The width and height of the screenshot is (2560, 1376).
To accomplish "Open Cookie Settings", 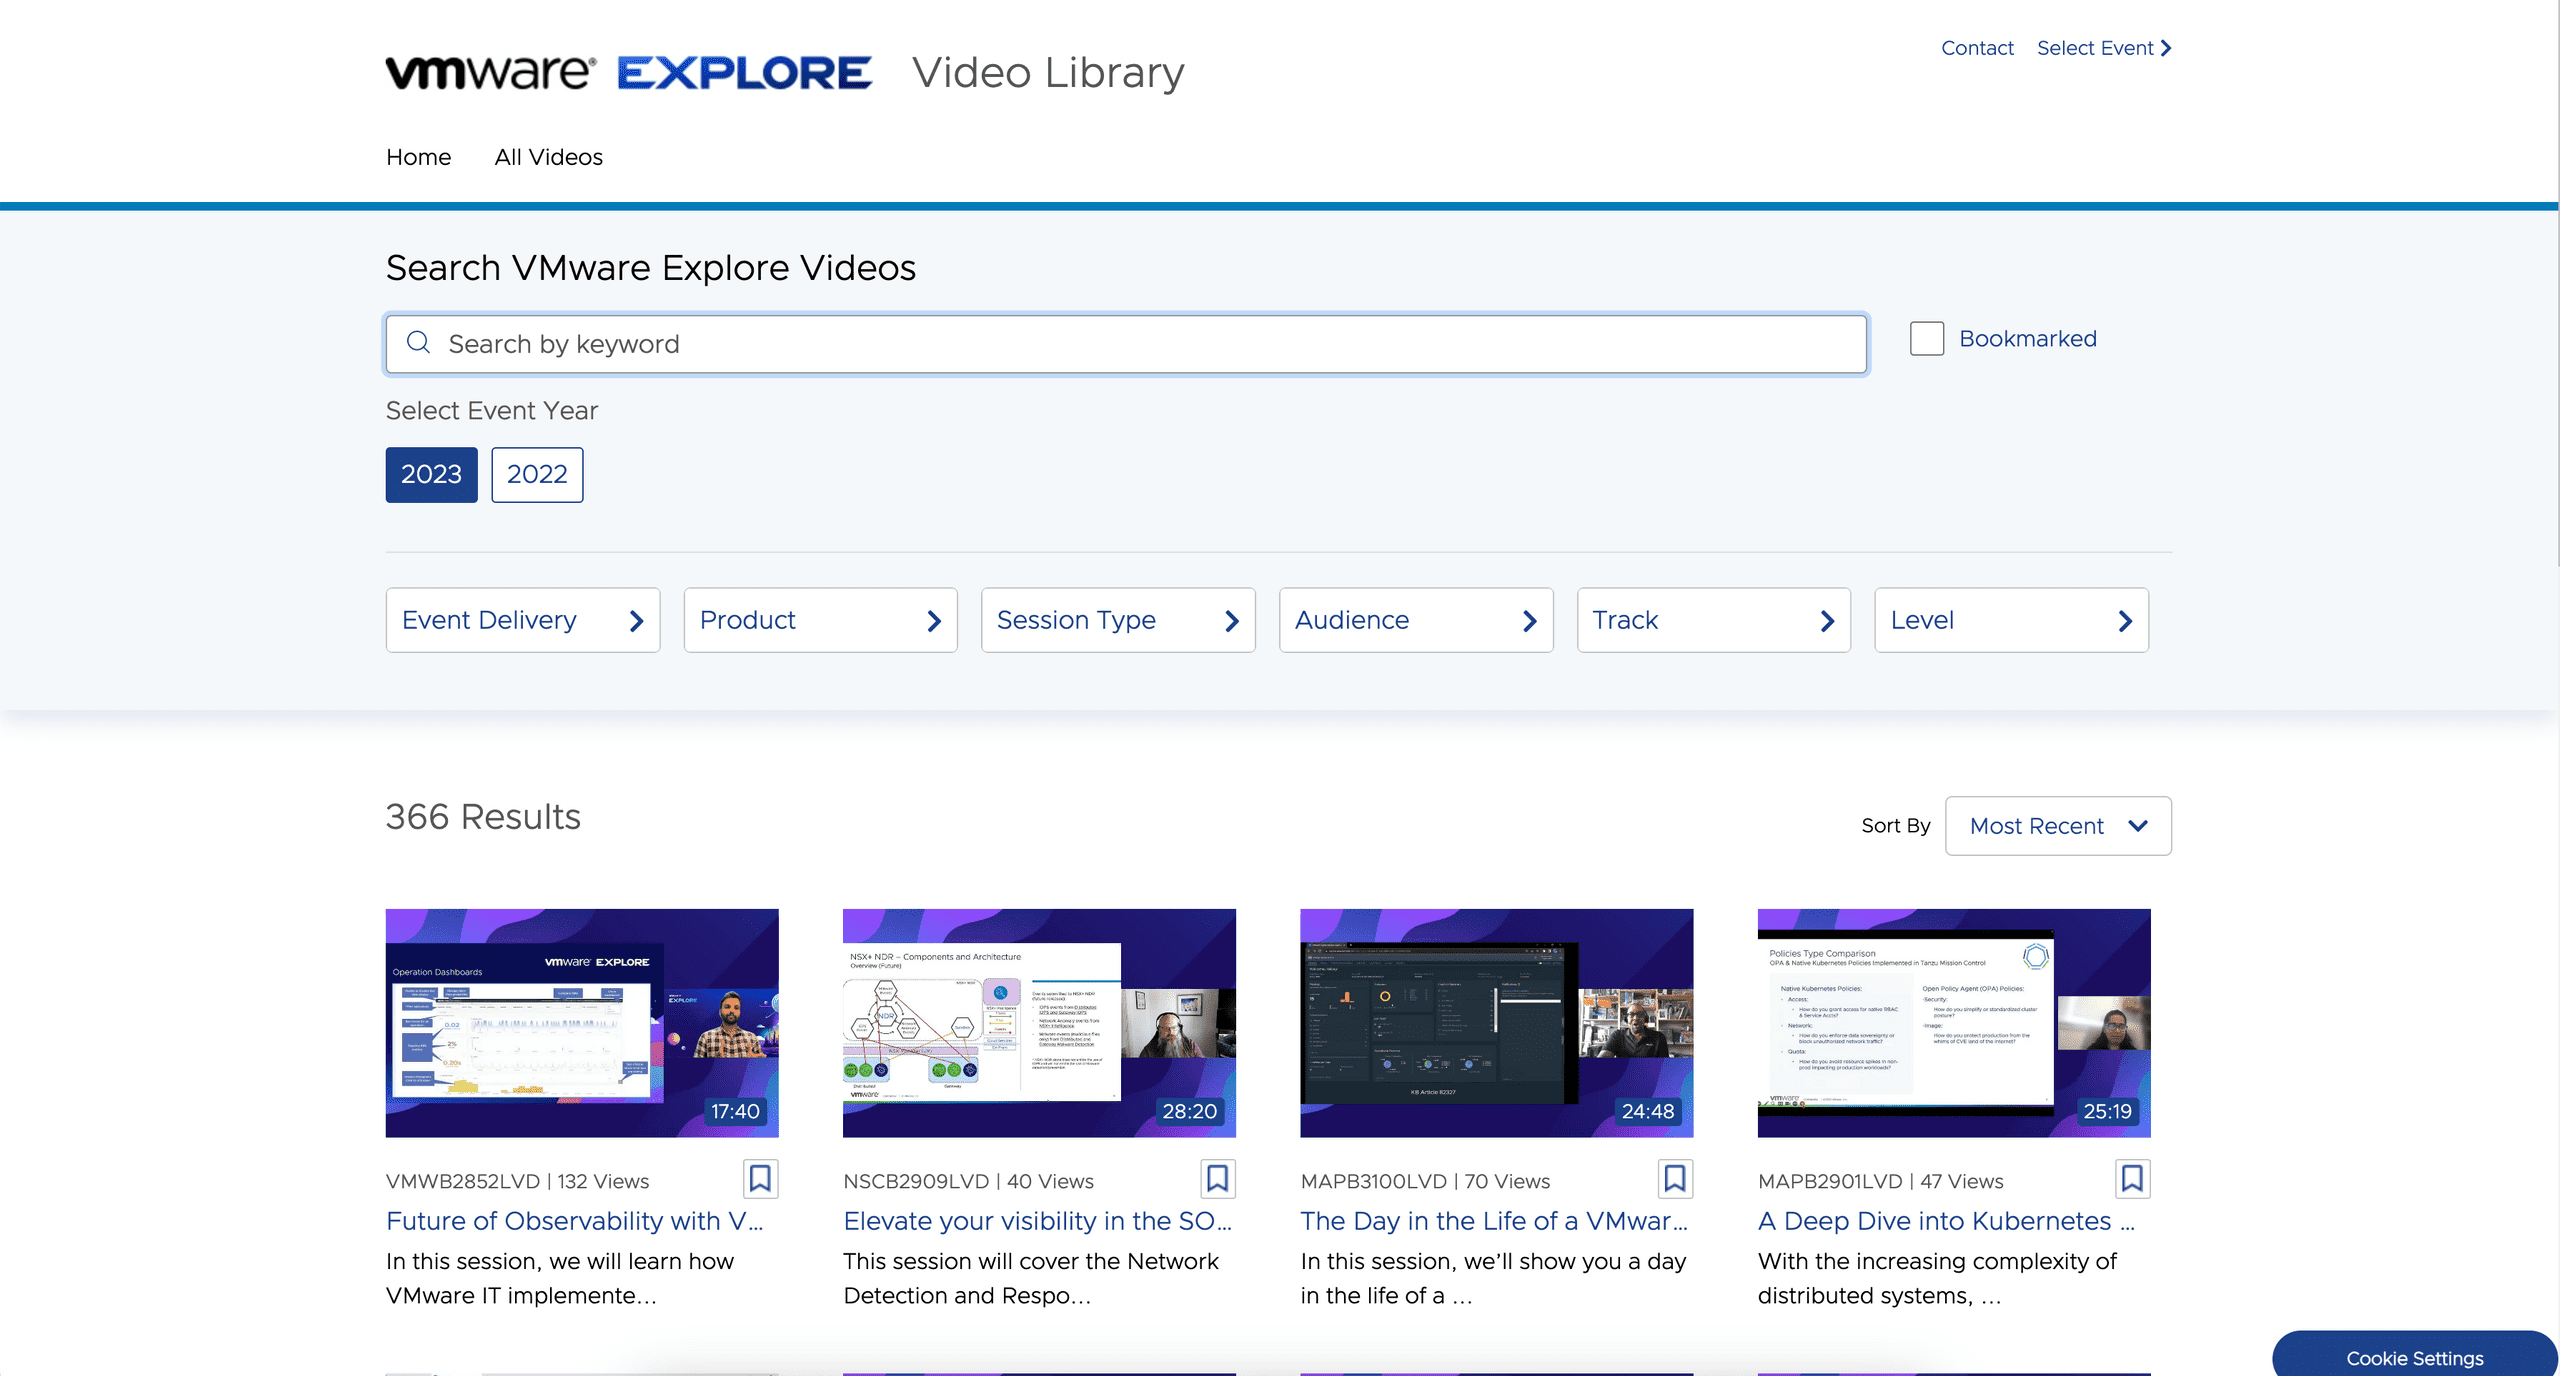I will click(x=2414, y=1357).
